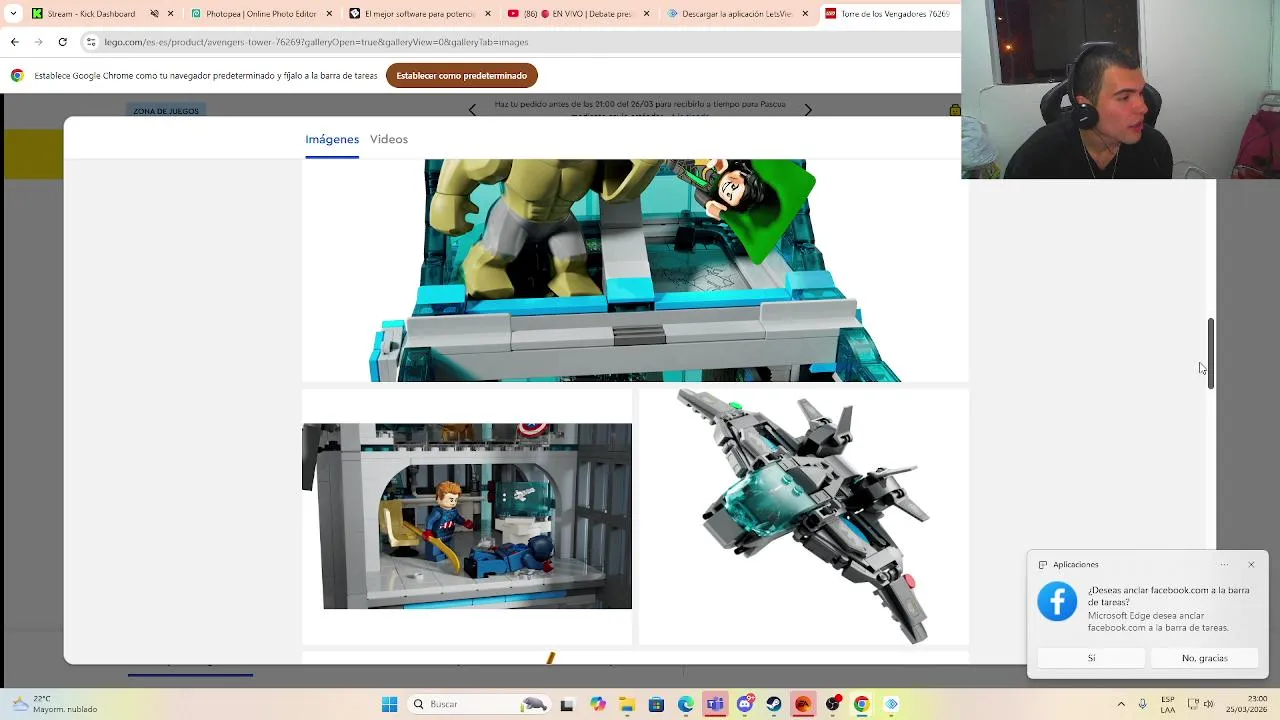The image size is (1280, 720).
Task: Click the lego.com address bar URL
Action: pos(316,42)
